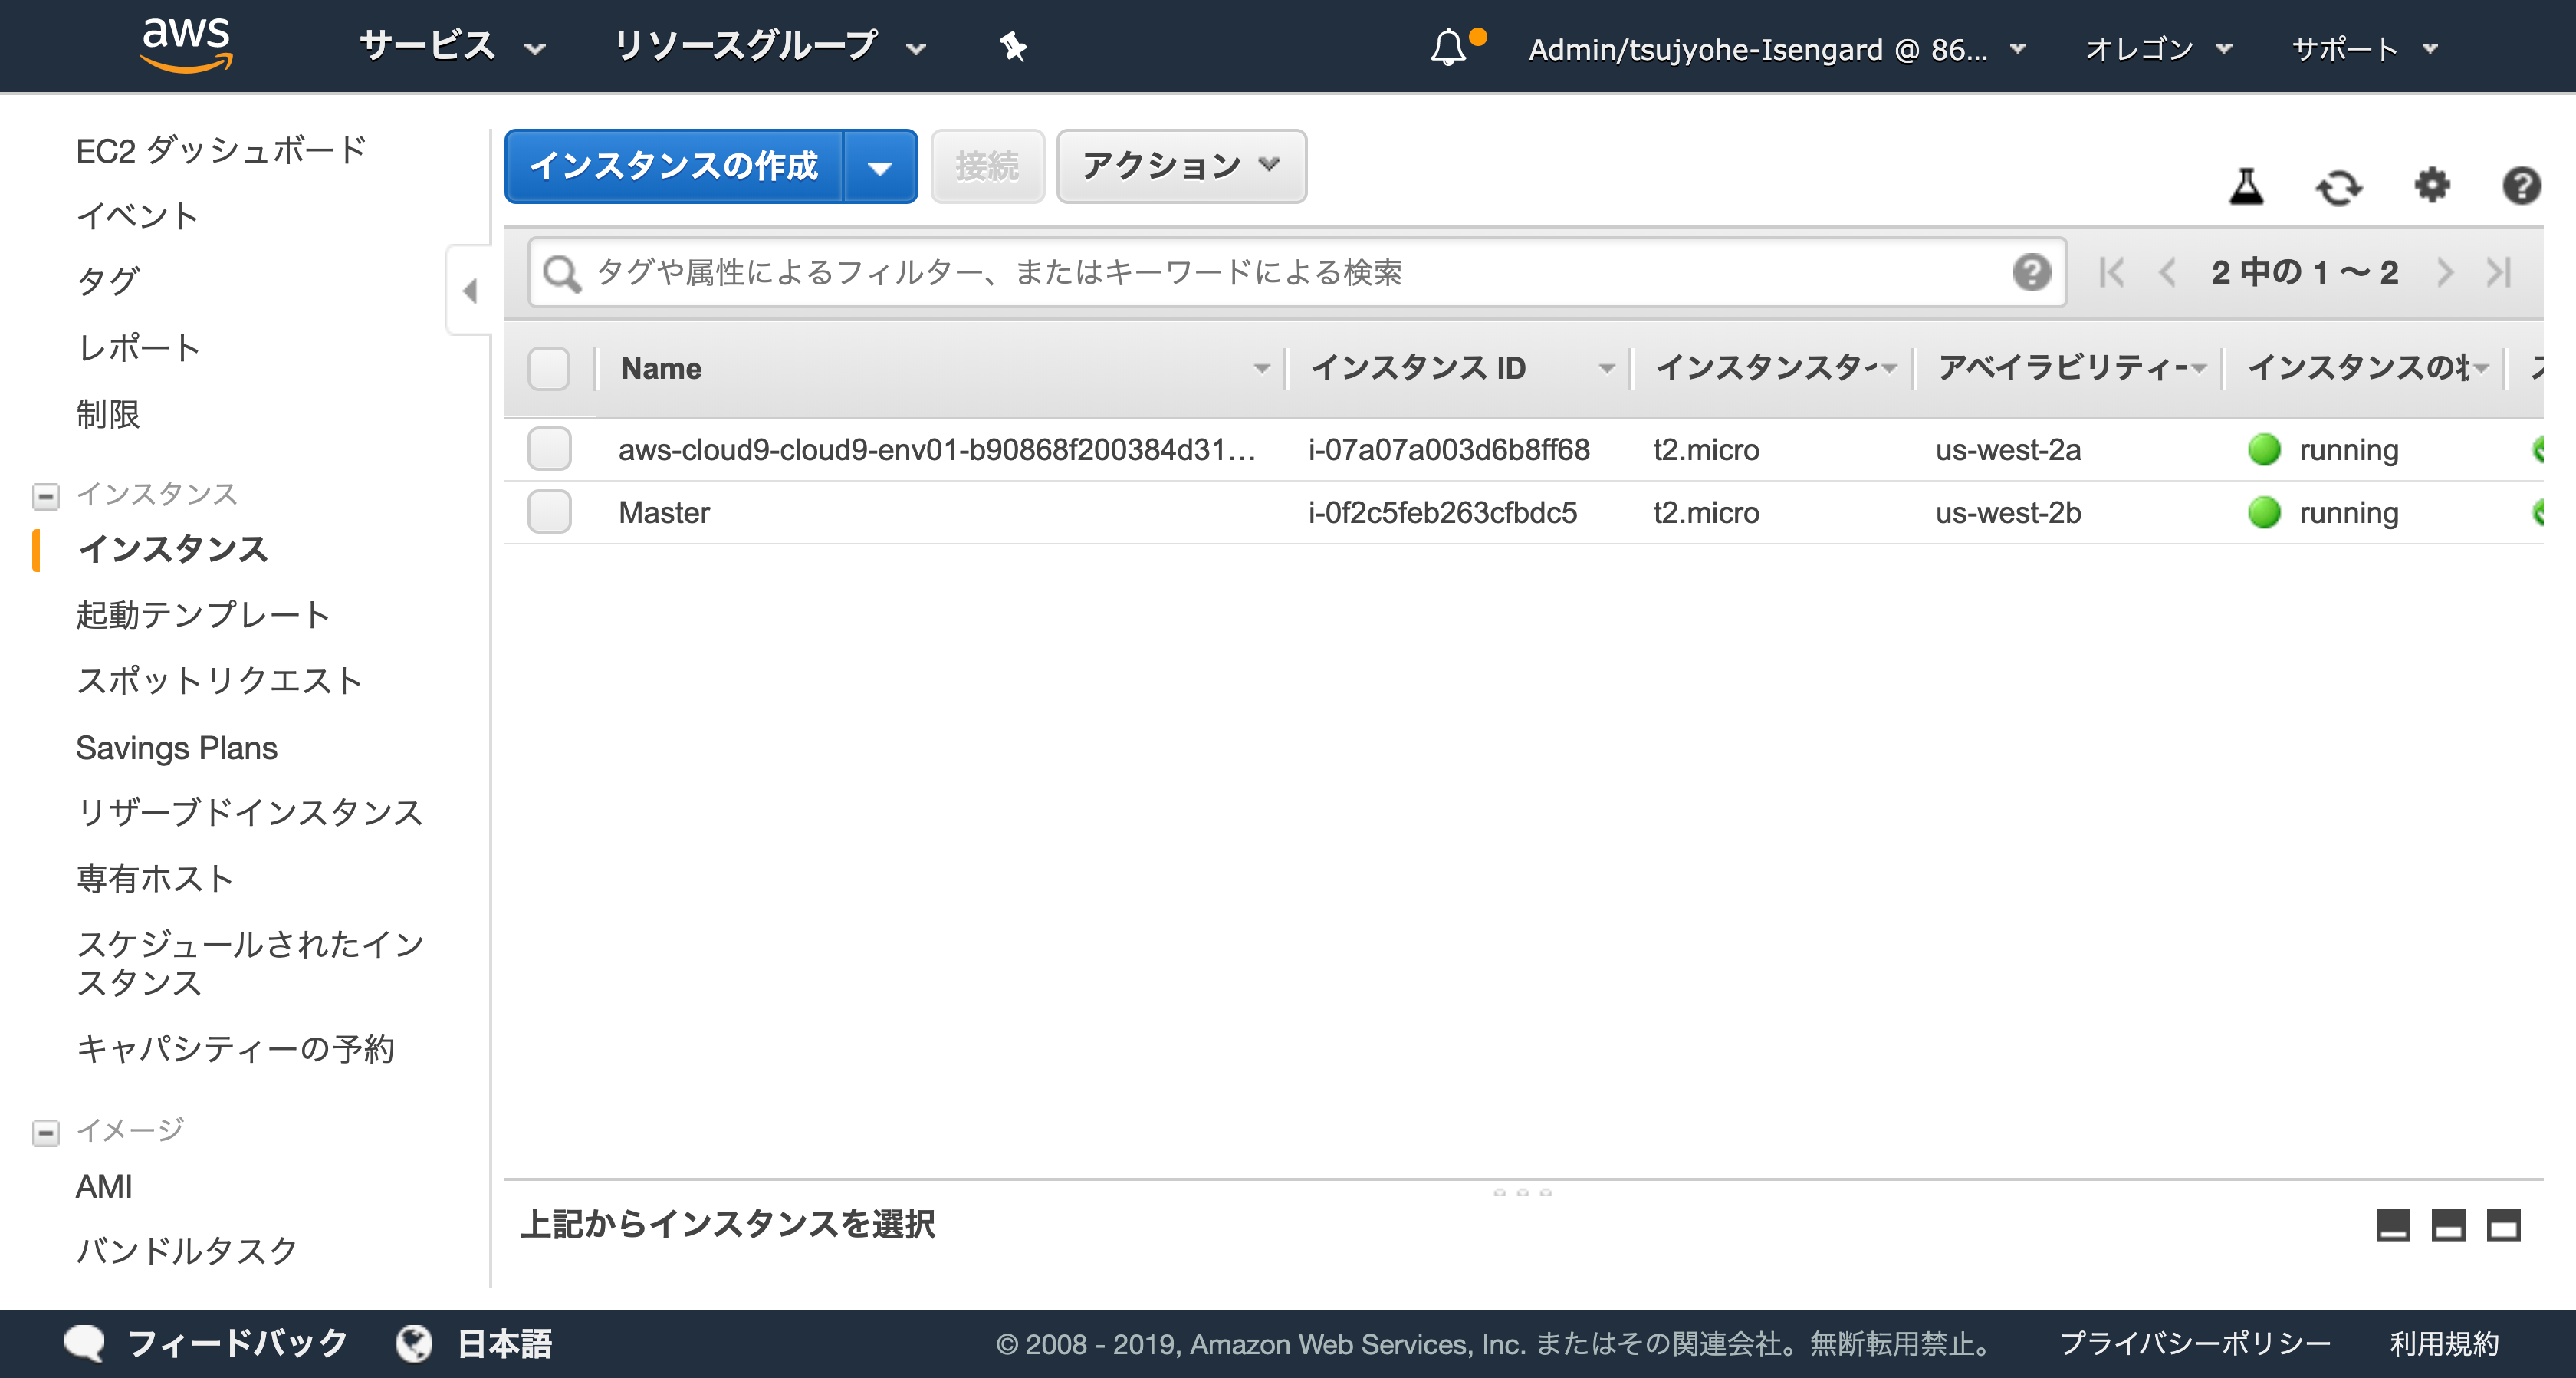
Task: Set details pane to half height
Action: 2448,1225
